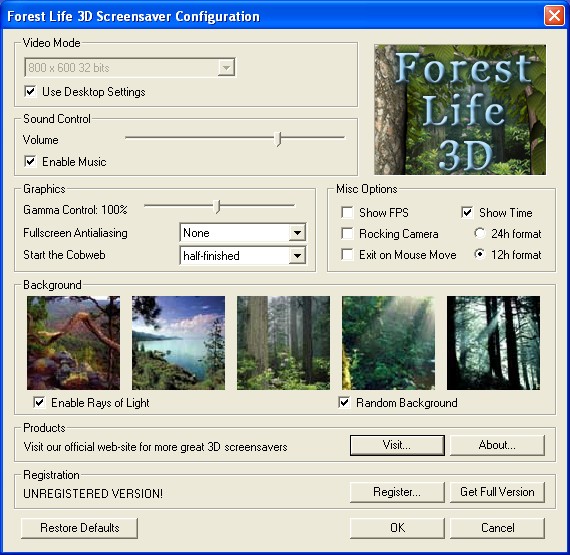Select the 24h format radio button
The height and width of the screenshot is (555, 570).
pyautogui.click(x=479, y=233)
